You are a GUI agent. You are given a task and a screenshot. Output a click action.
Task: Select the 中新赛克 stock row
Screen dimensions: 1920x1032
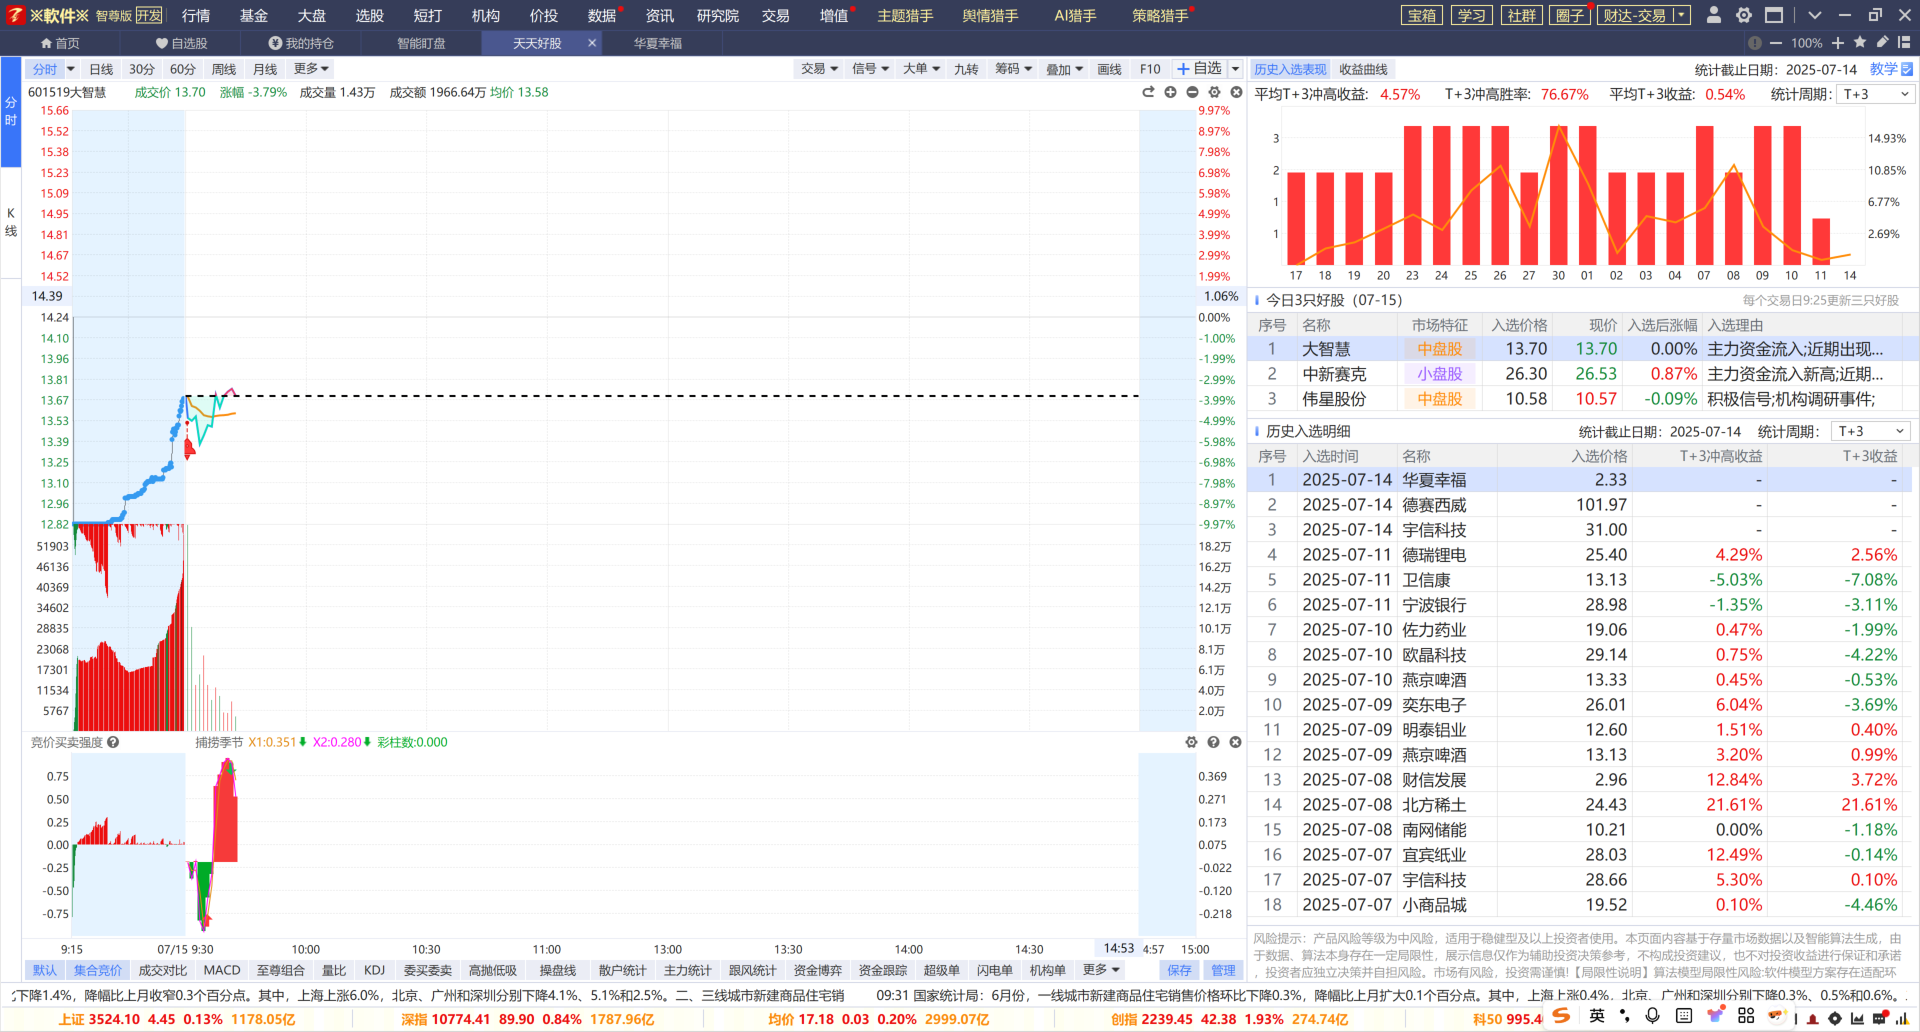pyautogui.click(x=1583, y=374)
